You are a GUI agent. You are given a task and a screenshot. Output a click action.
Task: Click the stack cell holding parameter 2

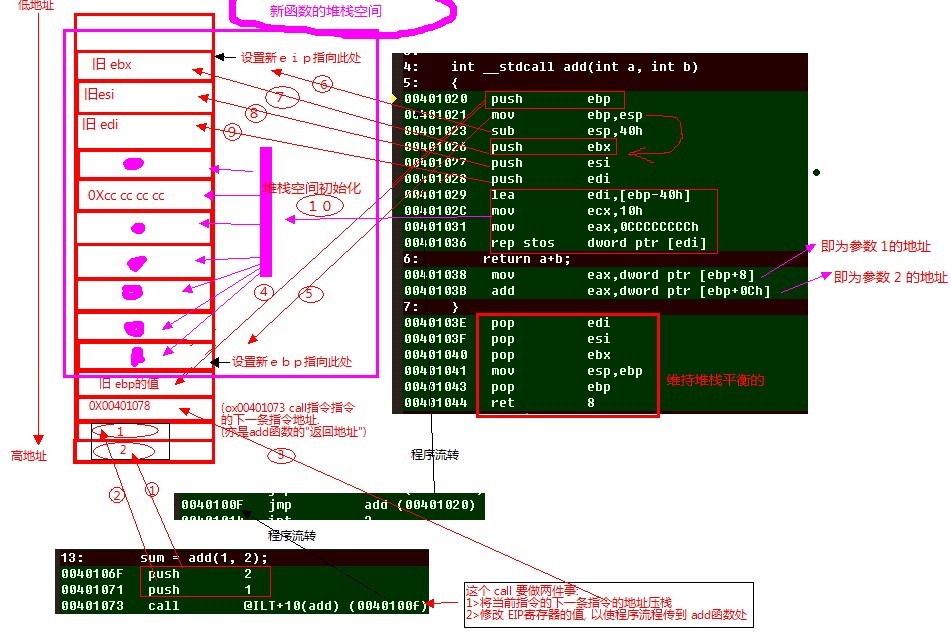(144, 451)
